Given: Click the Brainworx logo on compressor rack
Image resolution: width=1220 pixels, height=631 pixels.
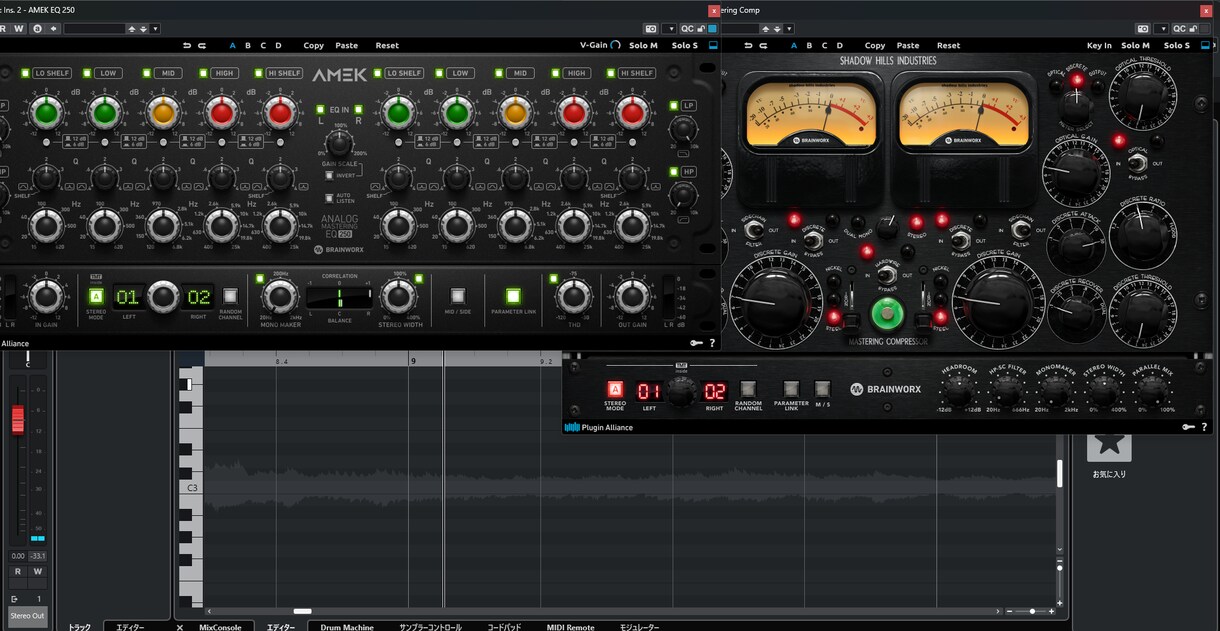Looking at the screenshot, I should 884,389.
